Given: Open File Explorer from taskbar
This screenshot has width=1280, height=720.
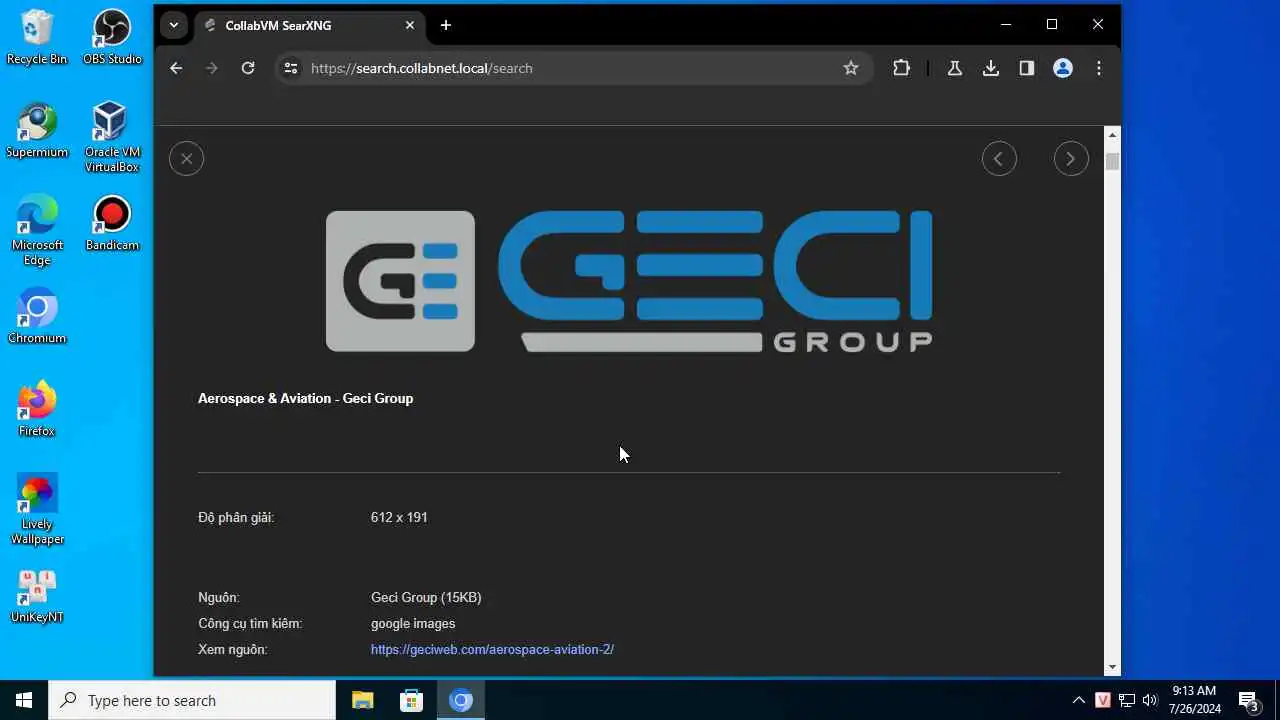Looking at the screenshot, I should tap(362, 700).
